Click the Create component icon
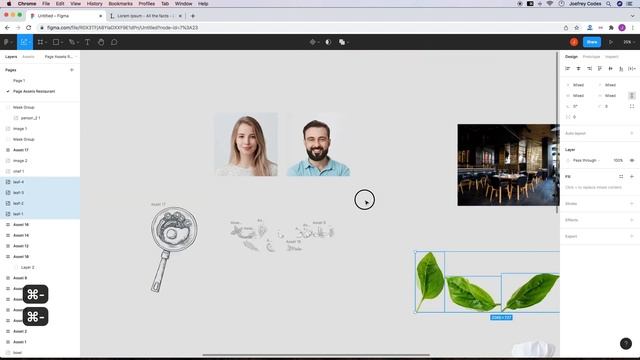 click(x=313, y=42)
